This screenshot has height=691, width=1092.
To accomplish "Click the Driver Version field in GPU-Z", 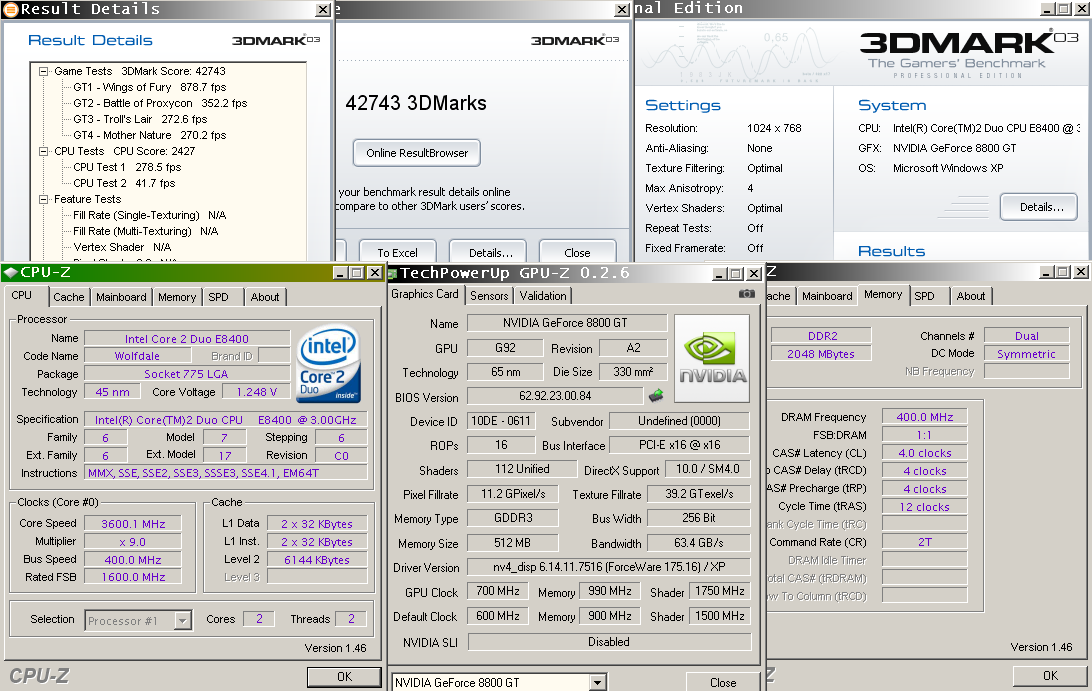I will coord(608,567).
